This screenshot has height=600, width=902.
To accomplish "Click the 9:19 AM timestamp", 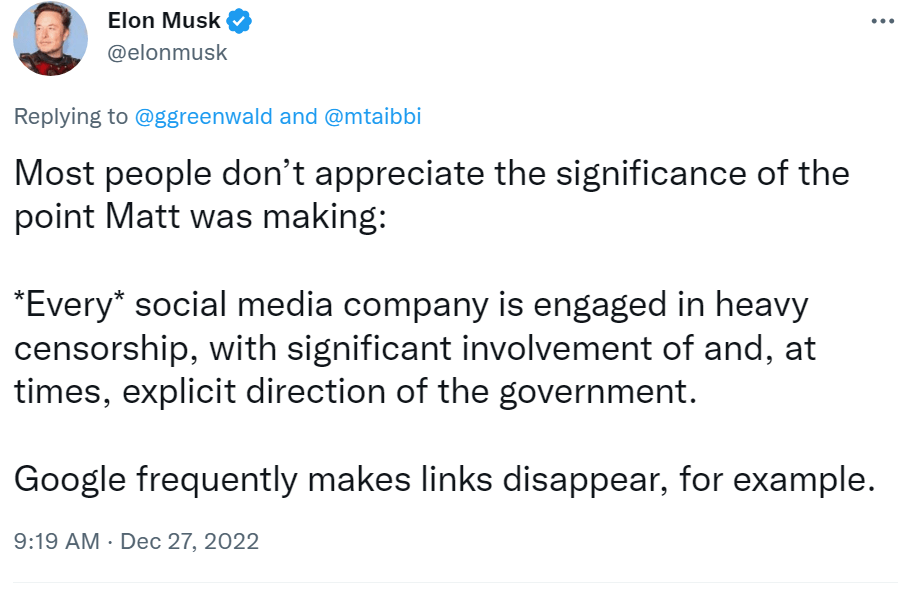I will point(56,542).
